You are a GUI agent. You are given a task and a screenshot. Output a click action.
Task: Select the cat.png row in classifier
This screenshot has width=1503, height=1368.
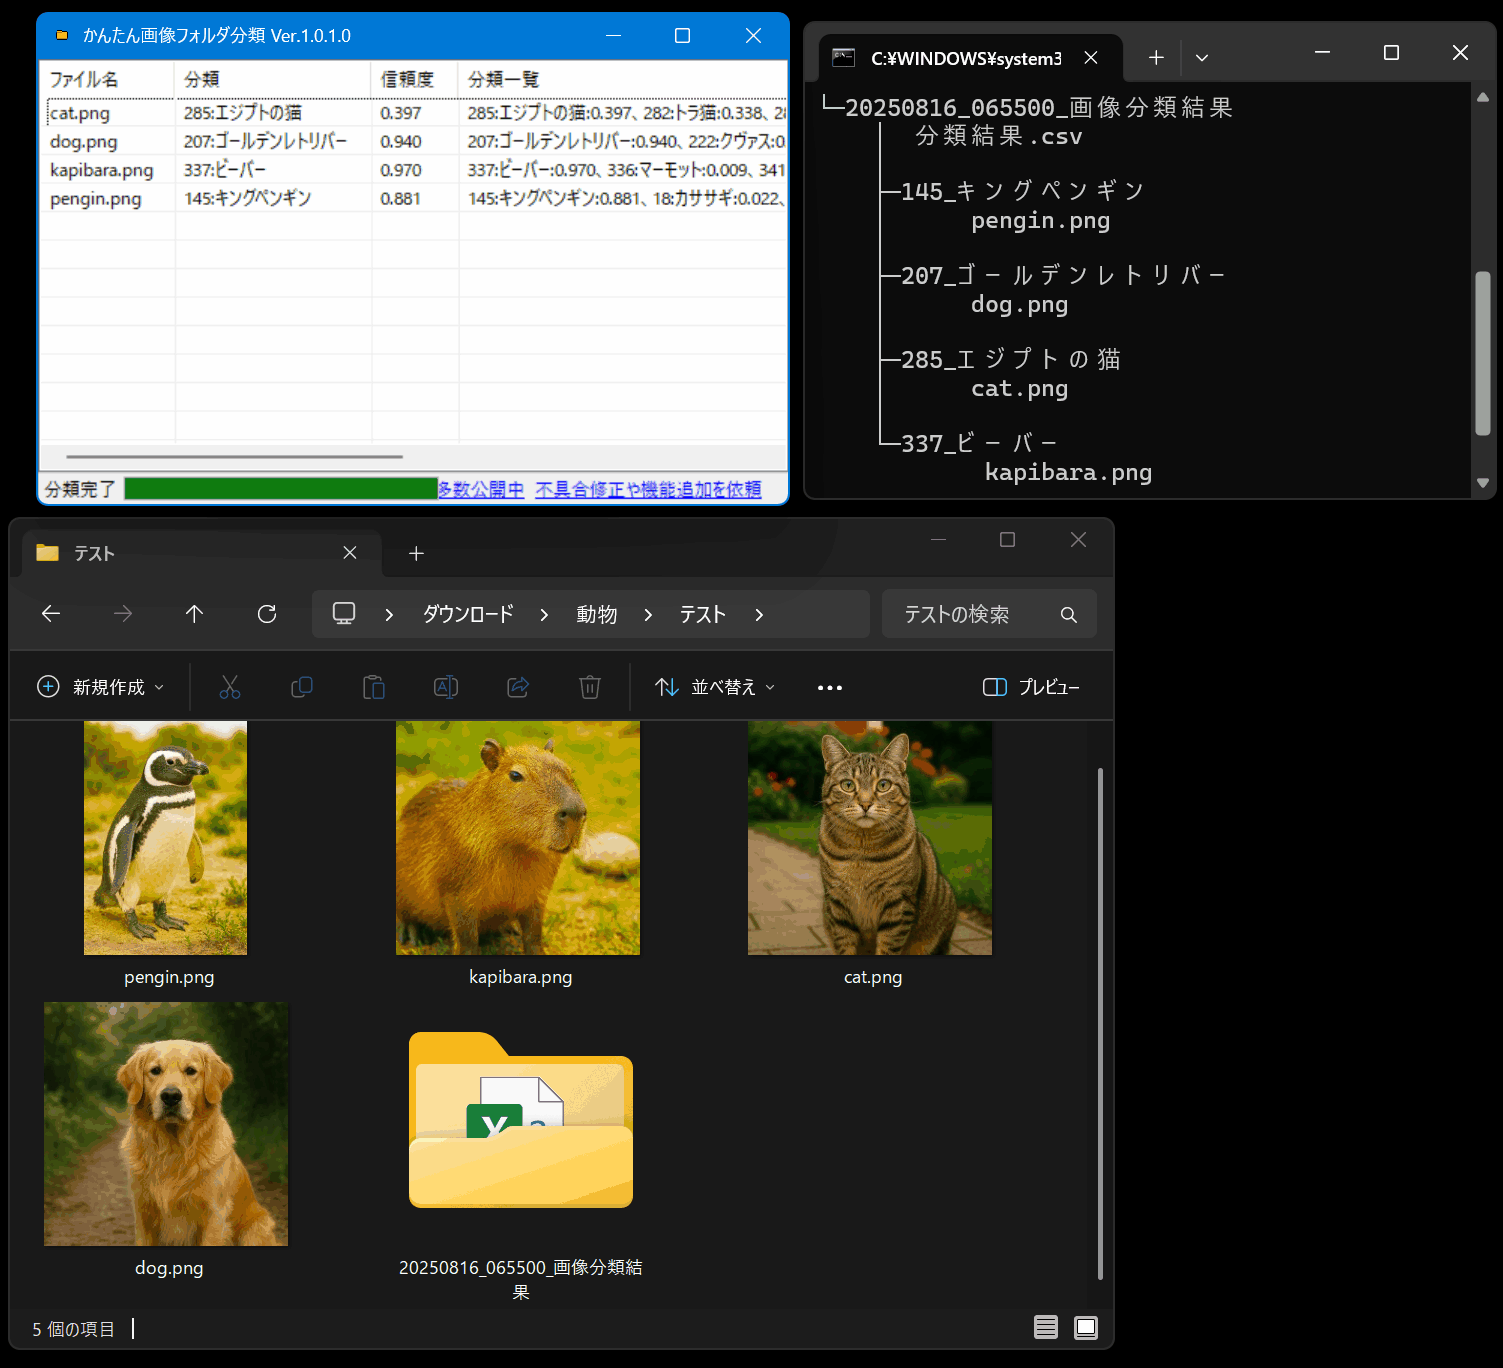413,113
